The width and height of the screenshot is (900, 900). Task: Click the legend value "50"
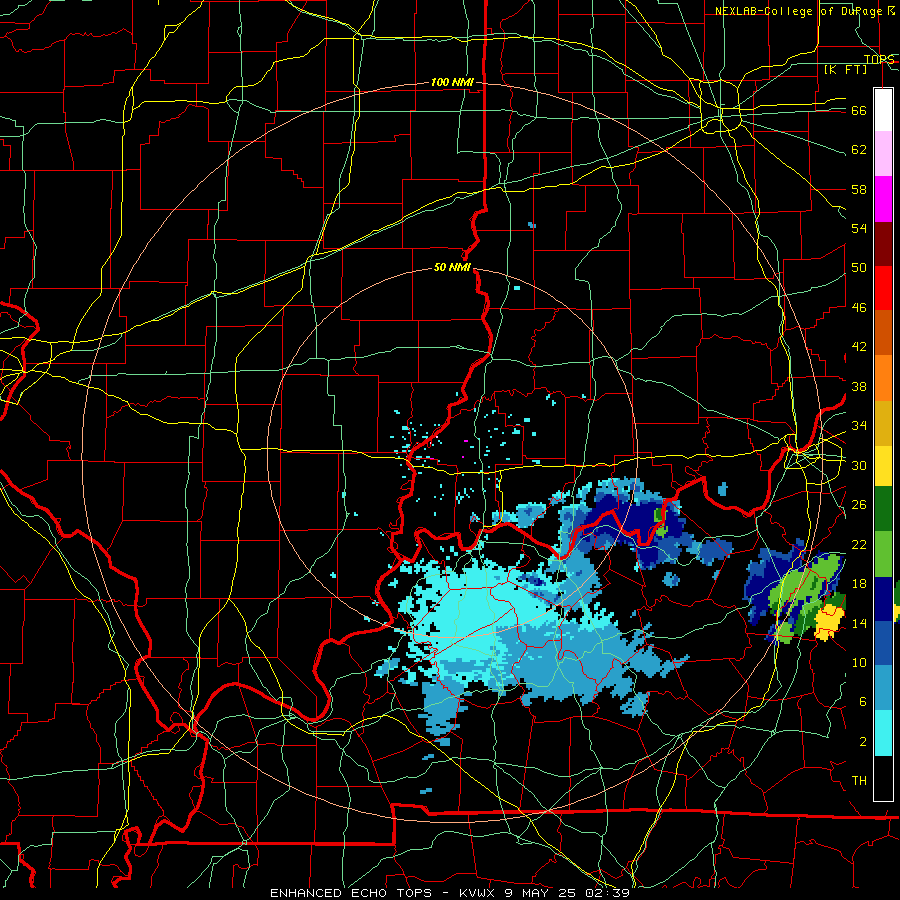click(859, 268)
